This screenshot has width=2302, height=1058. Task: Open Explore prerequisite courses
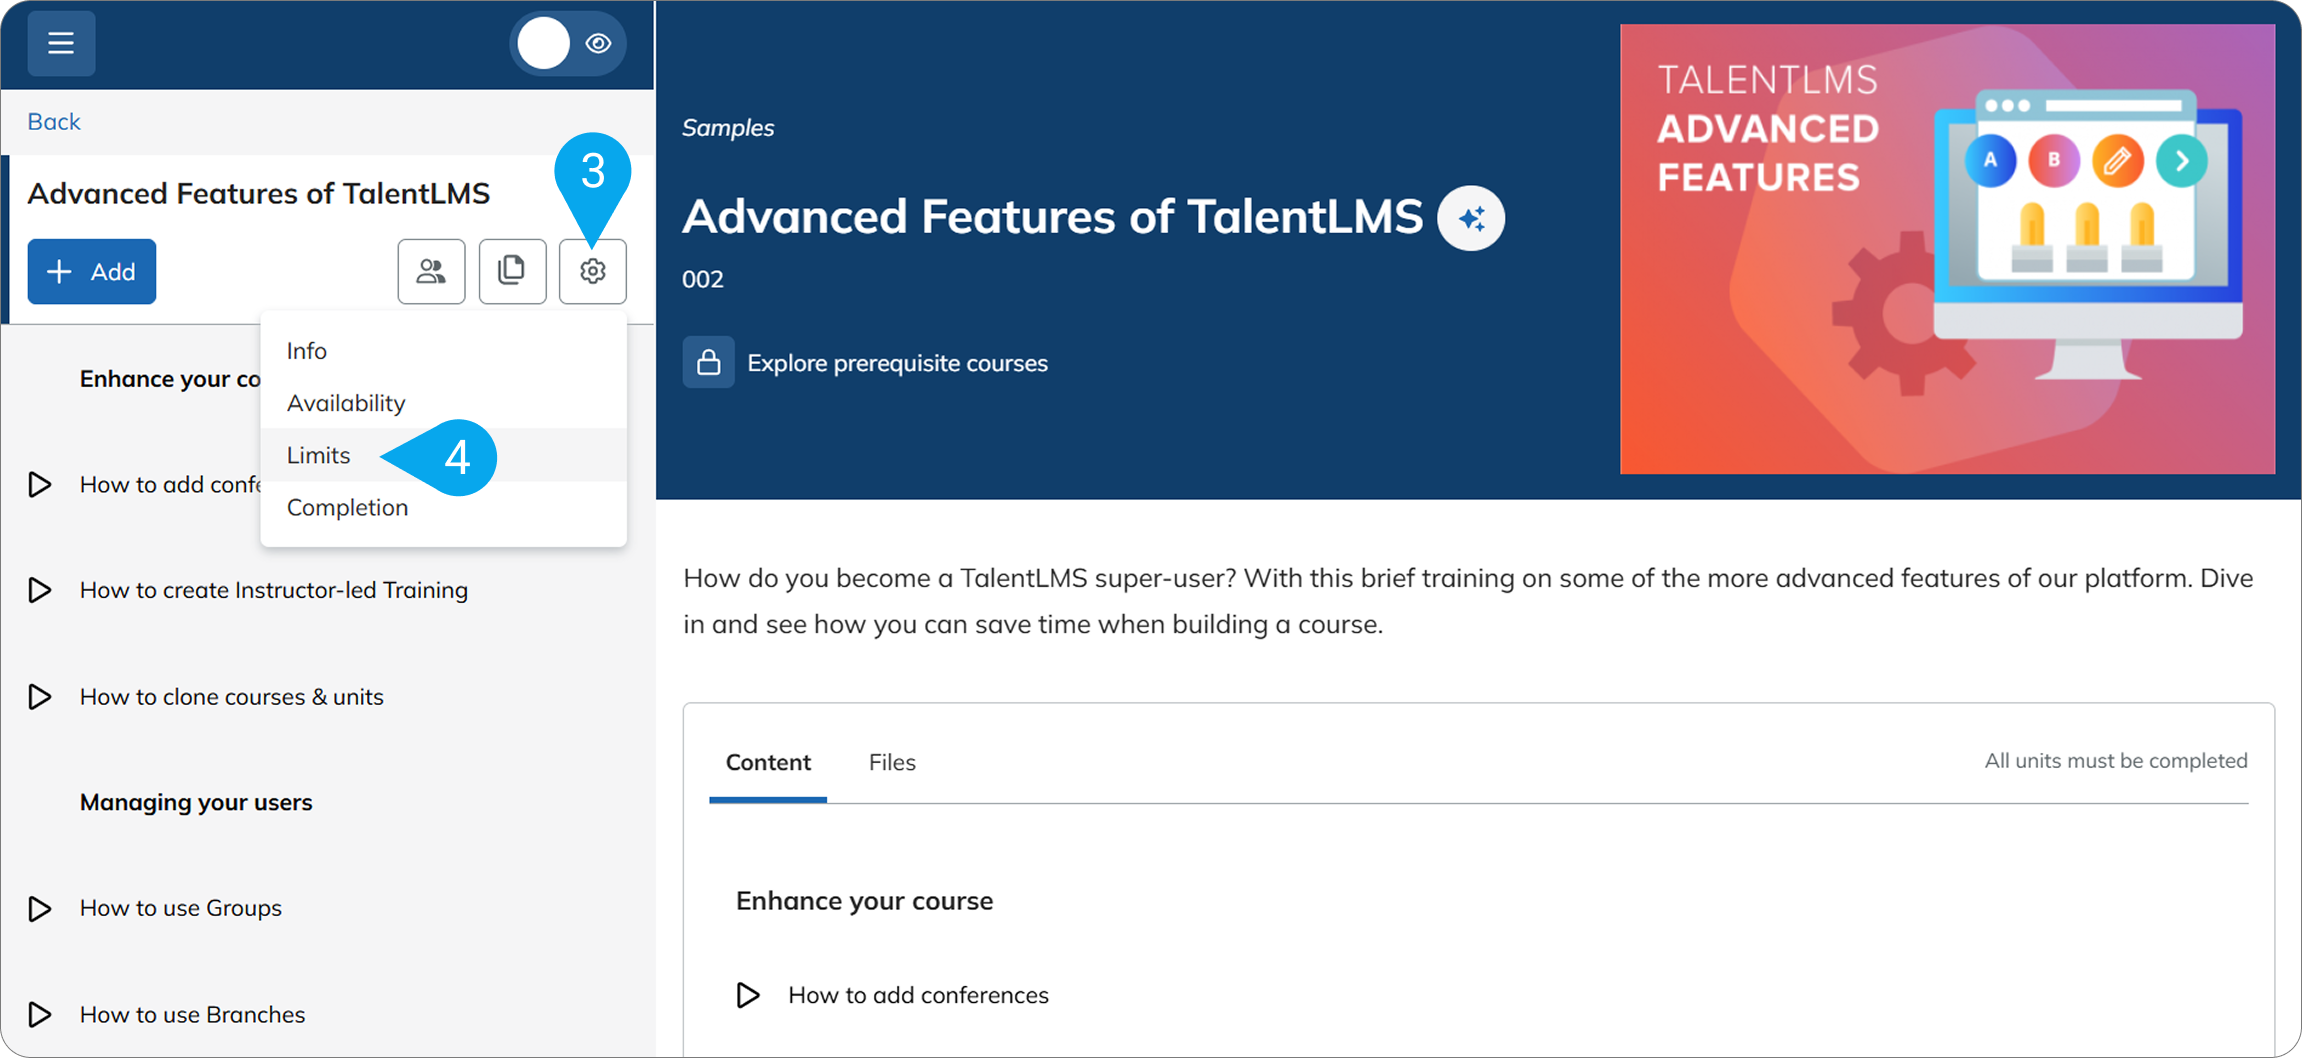tap(897, 363)
